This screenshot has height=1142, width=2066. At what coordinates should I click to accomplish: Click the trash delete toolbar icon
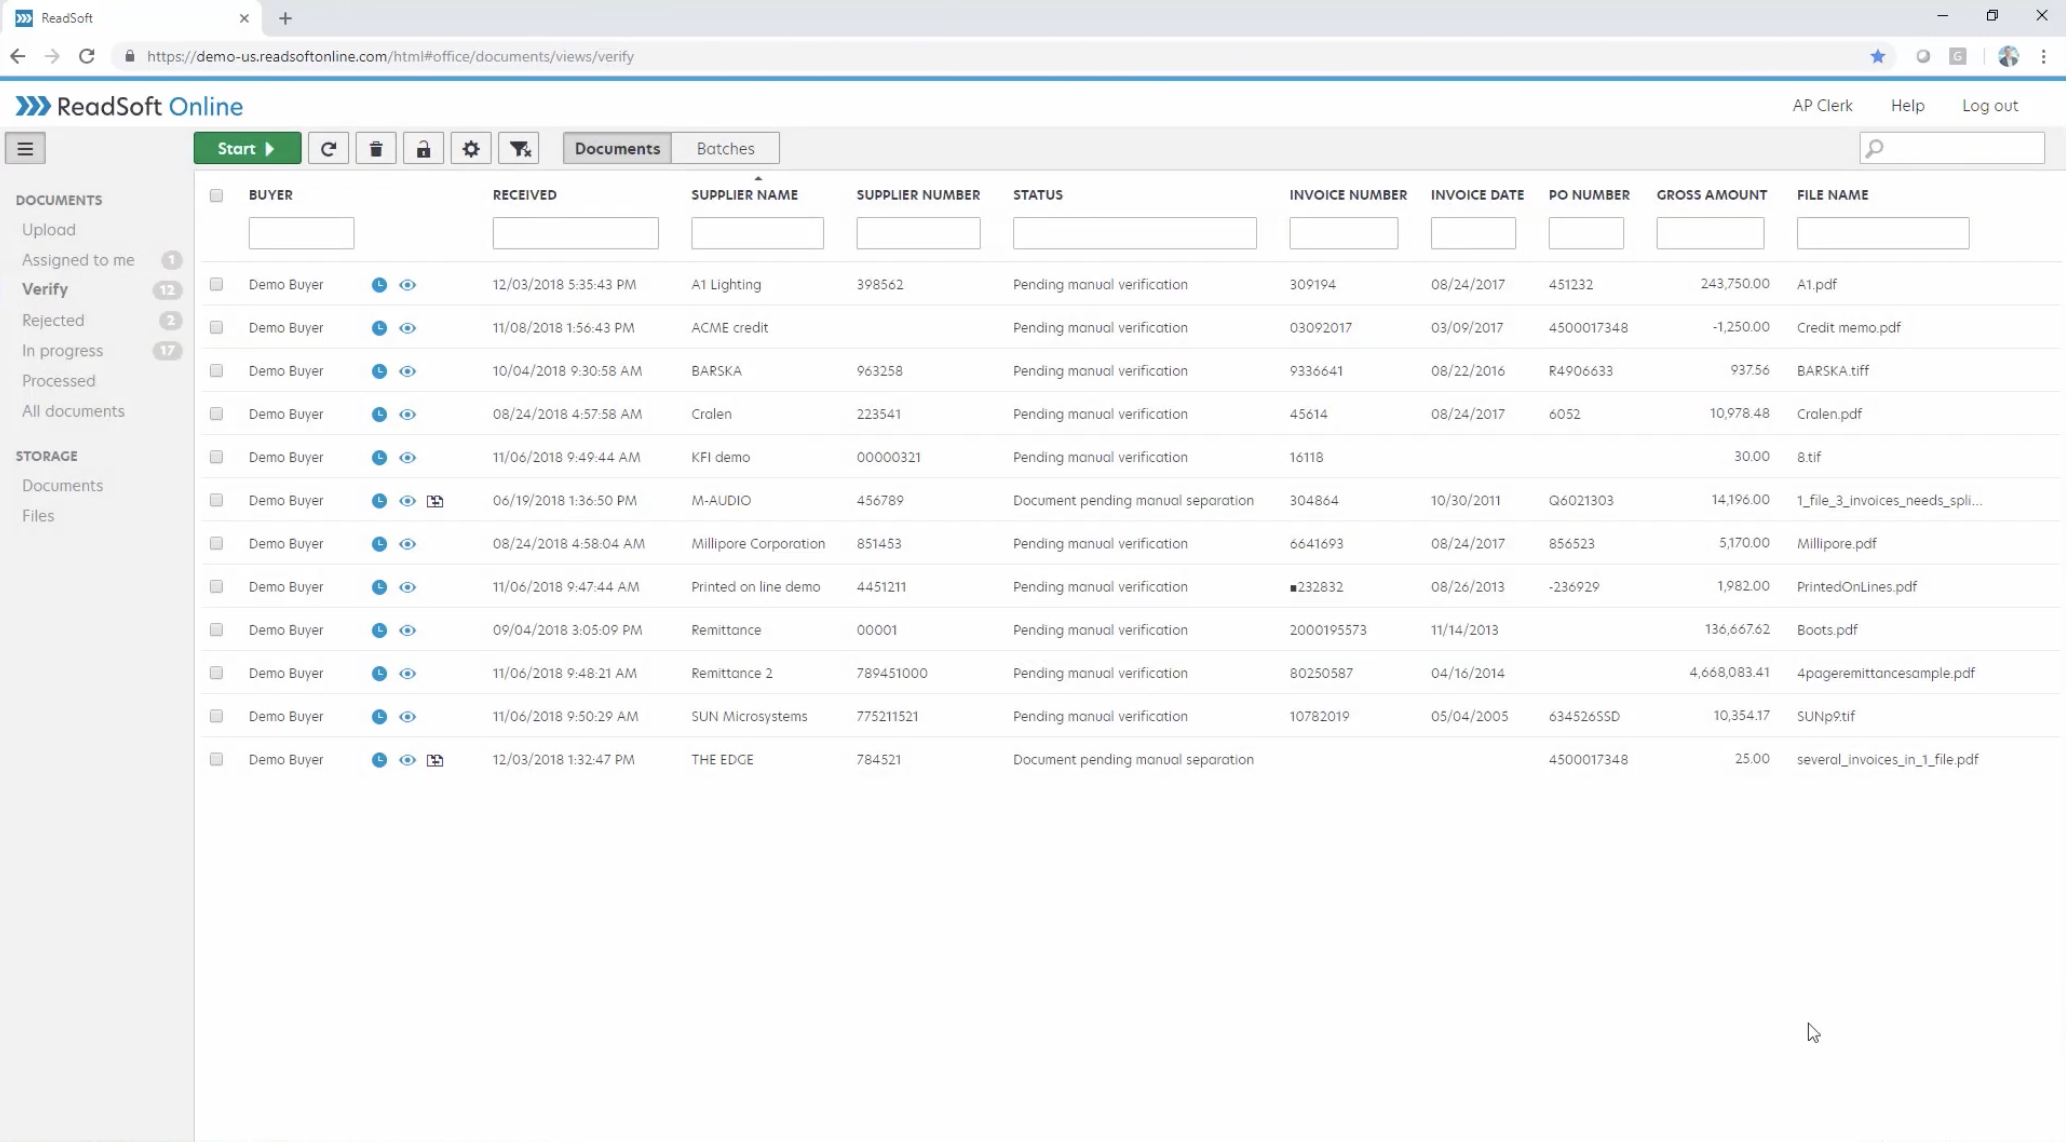click(376, 148)
